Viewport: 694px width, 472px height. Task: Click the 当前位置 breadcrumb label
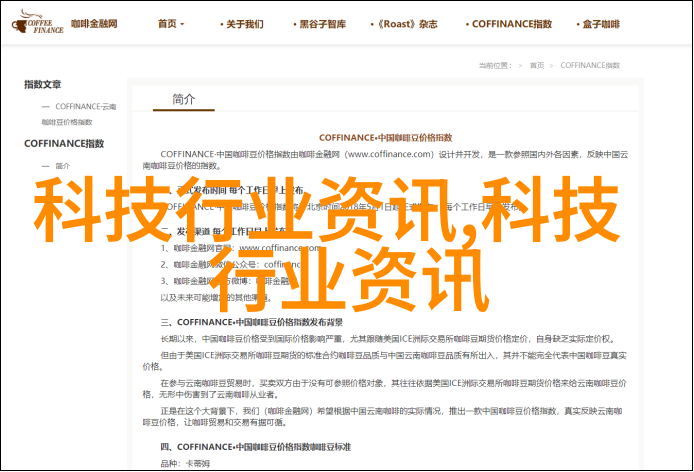tap(495, 66)
